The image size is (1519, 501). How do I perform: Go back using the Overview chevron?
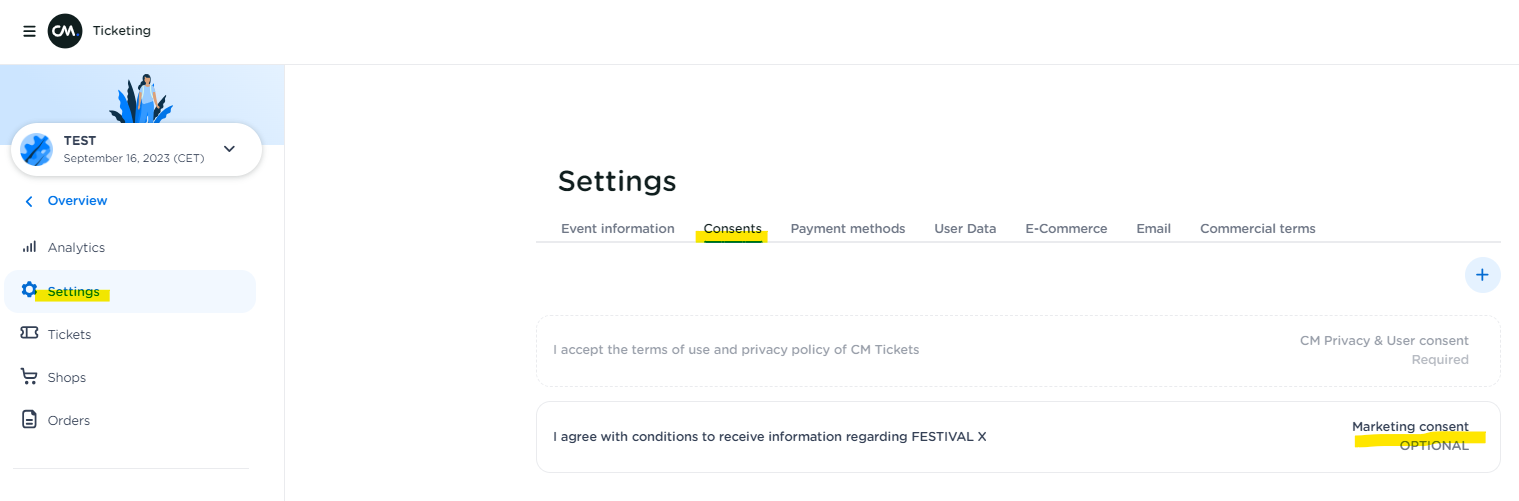(x=29, y=201)
